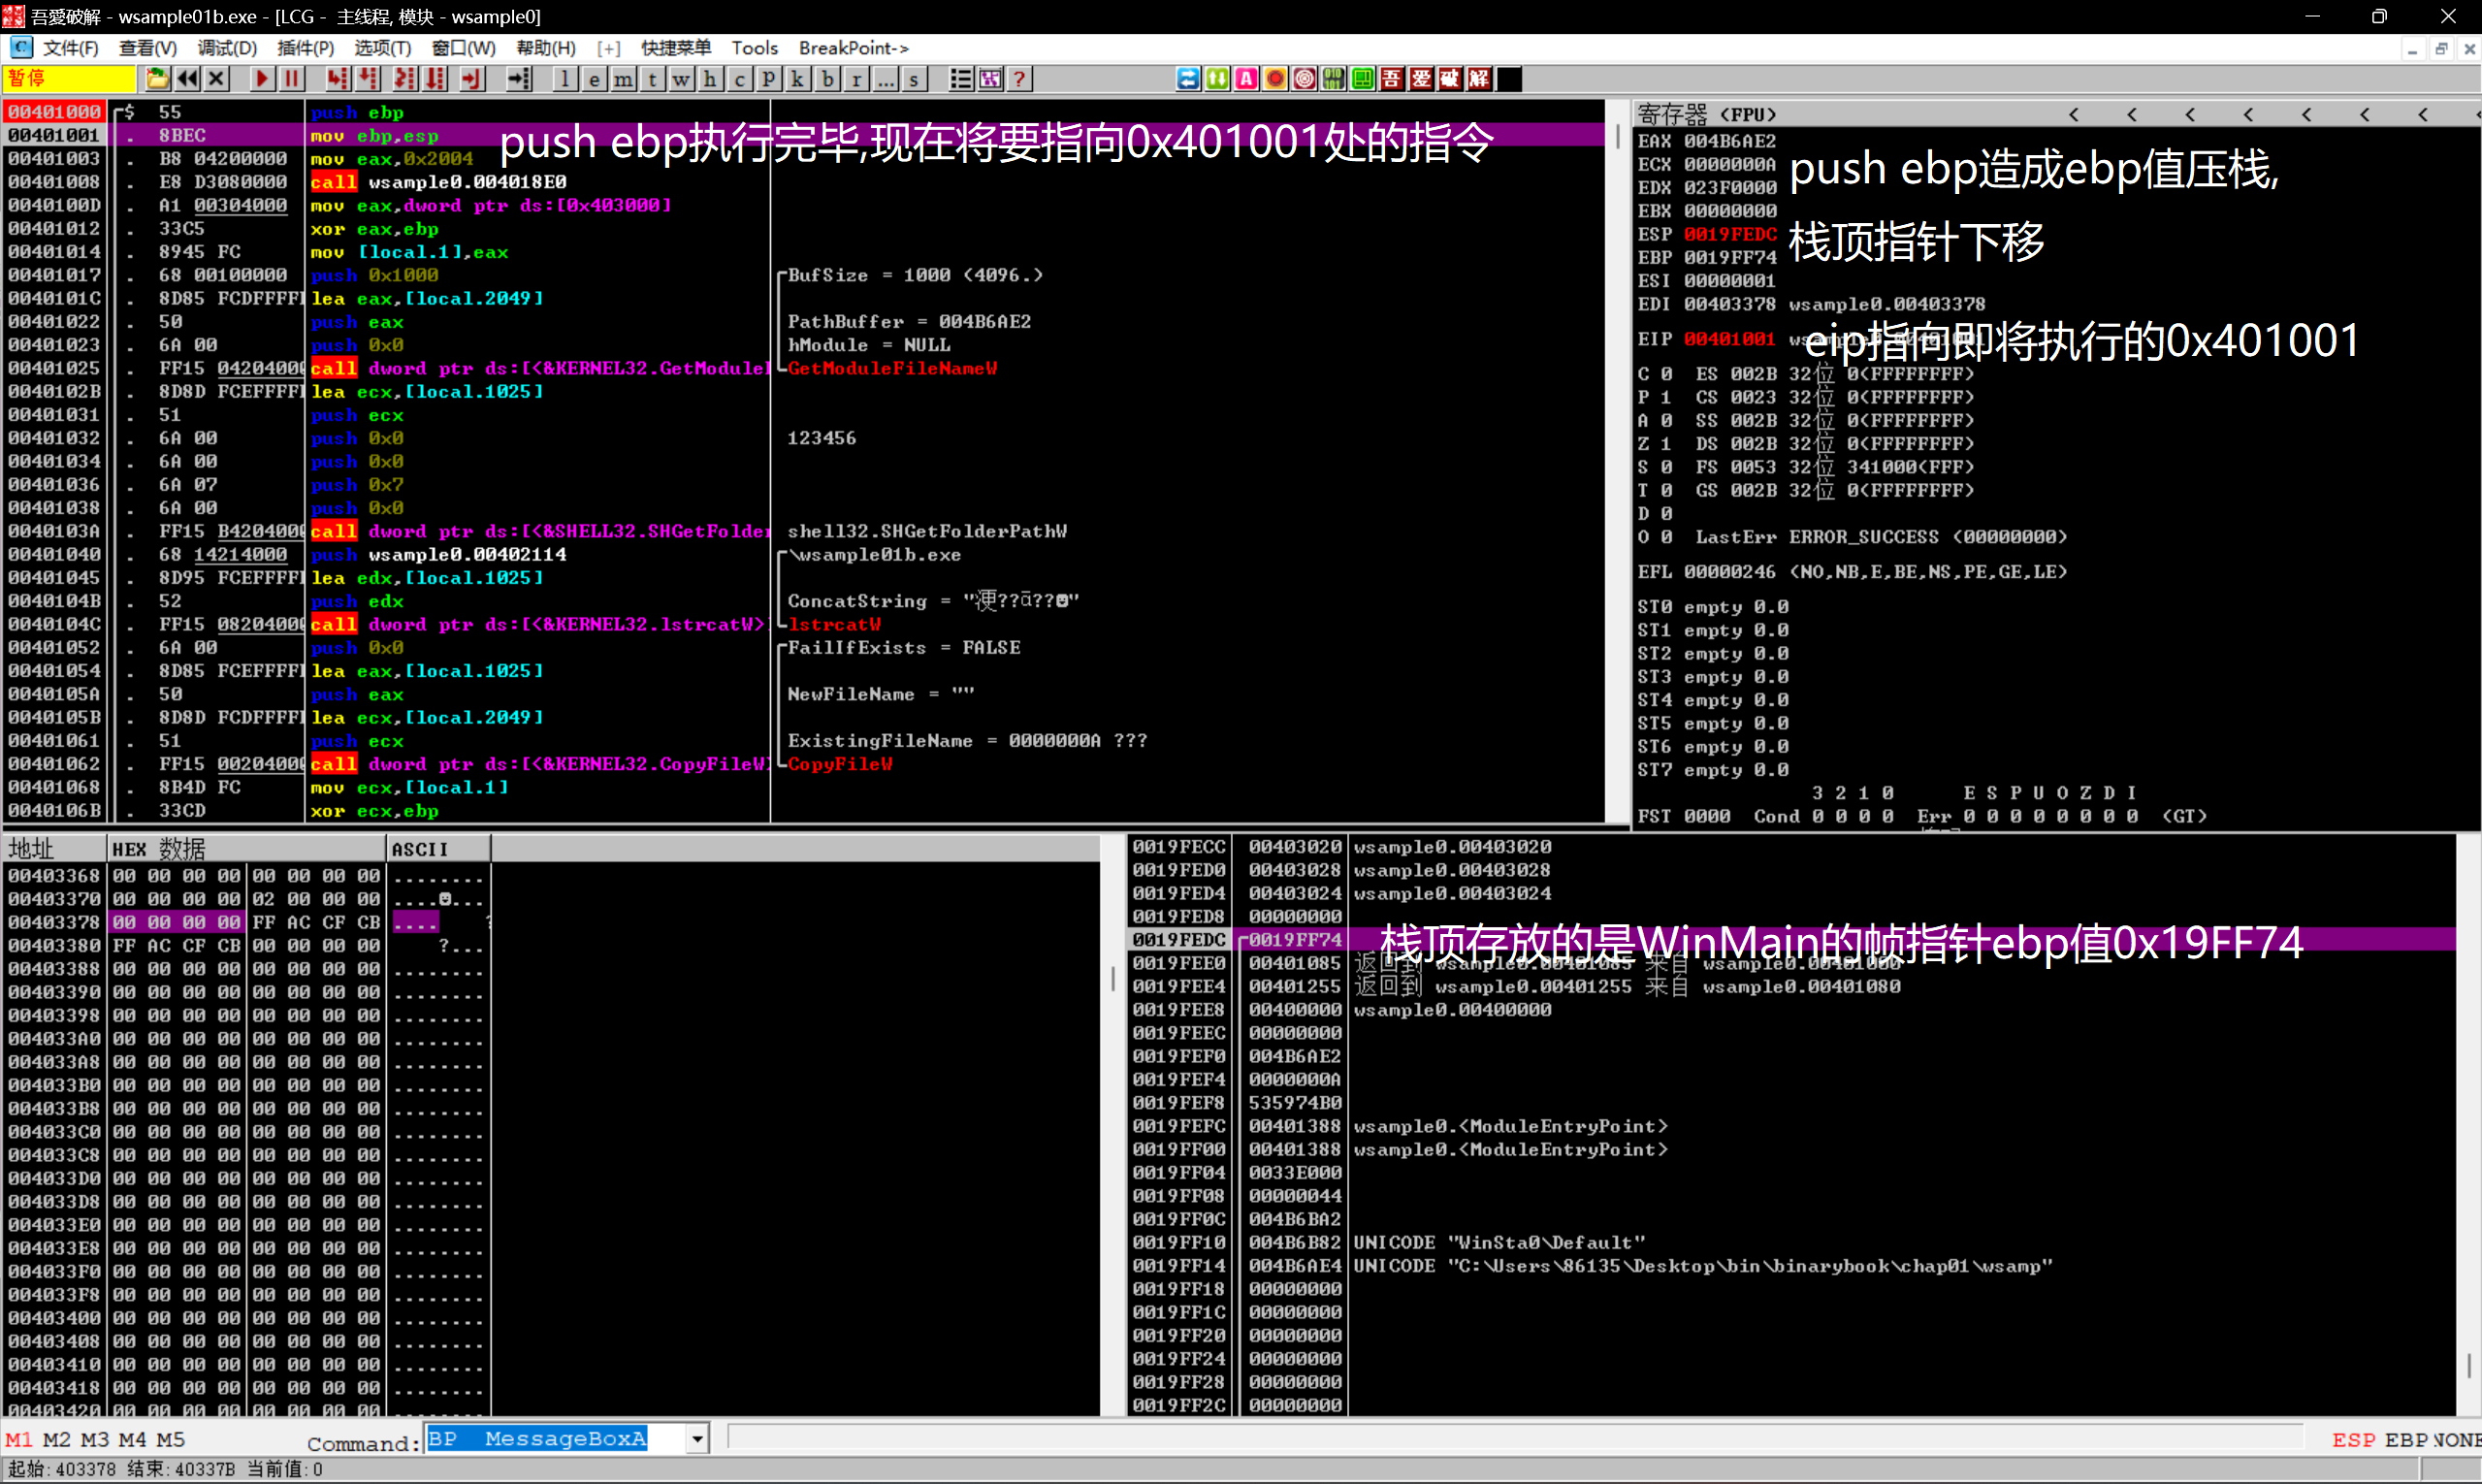Viewport: 2482px width, 1484px height.
Task: Open the memory map 'm' button
Action: tap(623, 79)
